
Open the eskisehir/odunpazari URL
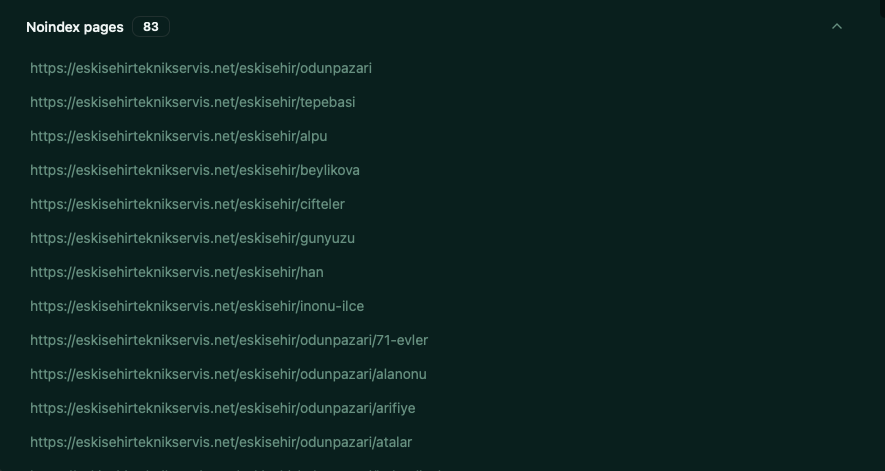tap(200, 68)
